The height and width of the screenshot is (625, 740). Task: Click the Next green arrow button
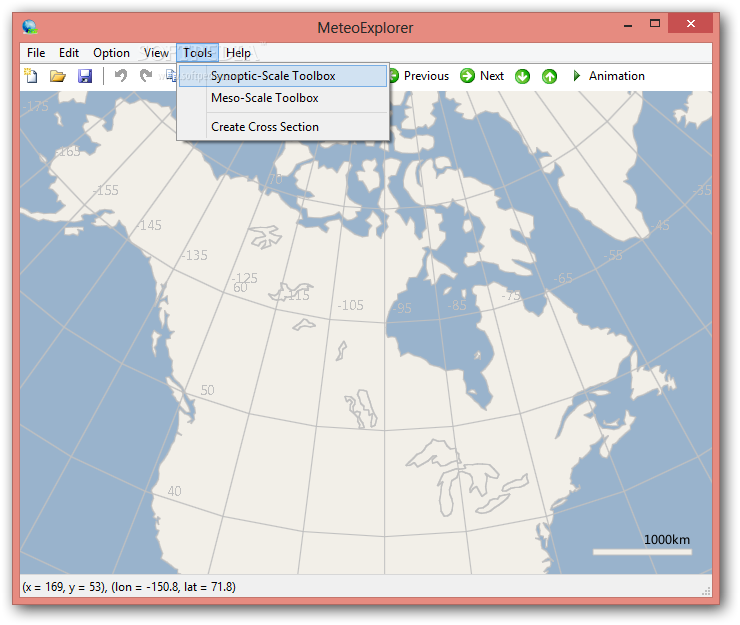coord(482,76)
